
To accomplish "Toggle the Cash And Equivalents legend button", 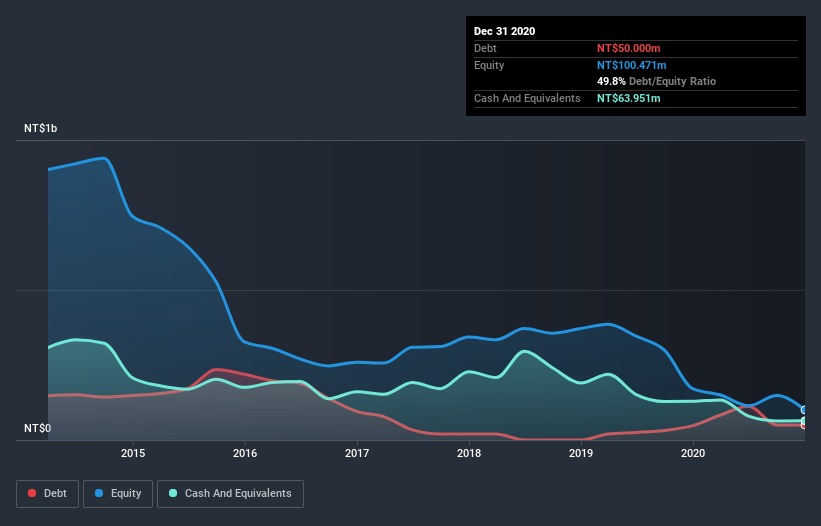I will (230, 494).
